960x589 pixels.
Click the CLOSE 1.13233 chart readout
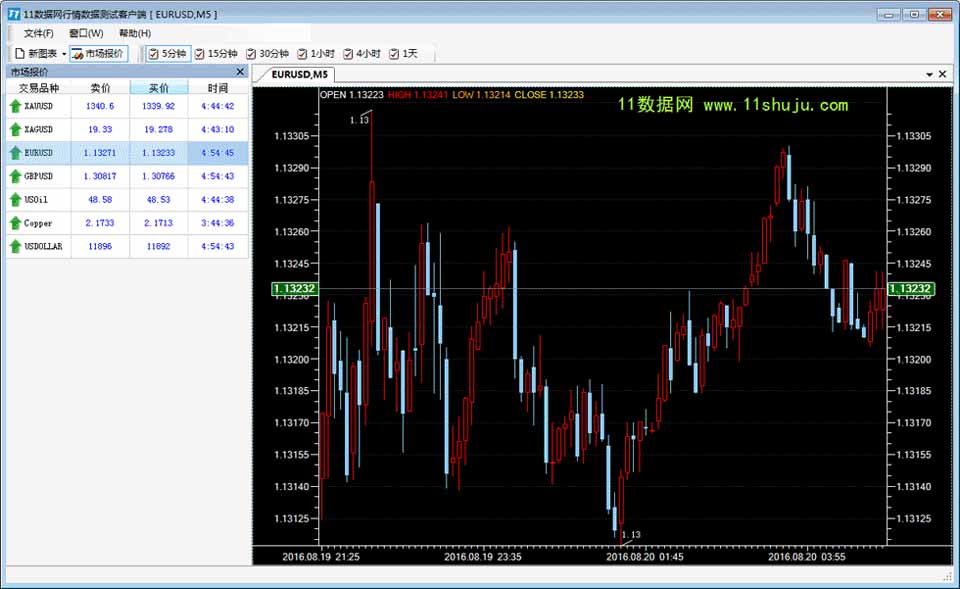click(x=549, y=94)
